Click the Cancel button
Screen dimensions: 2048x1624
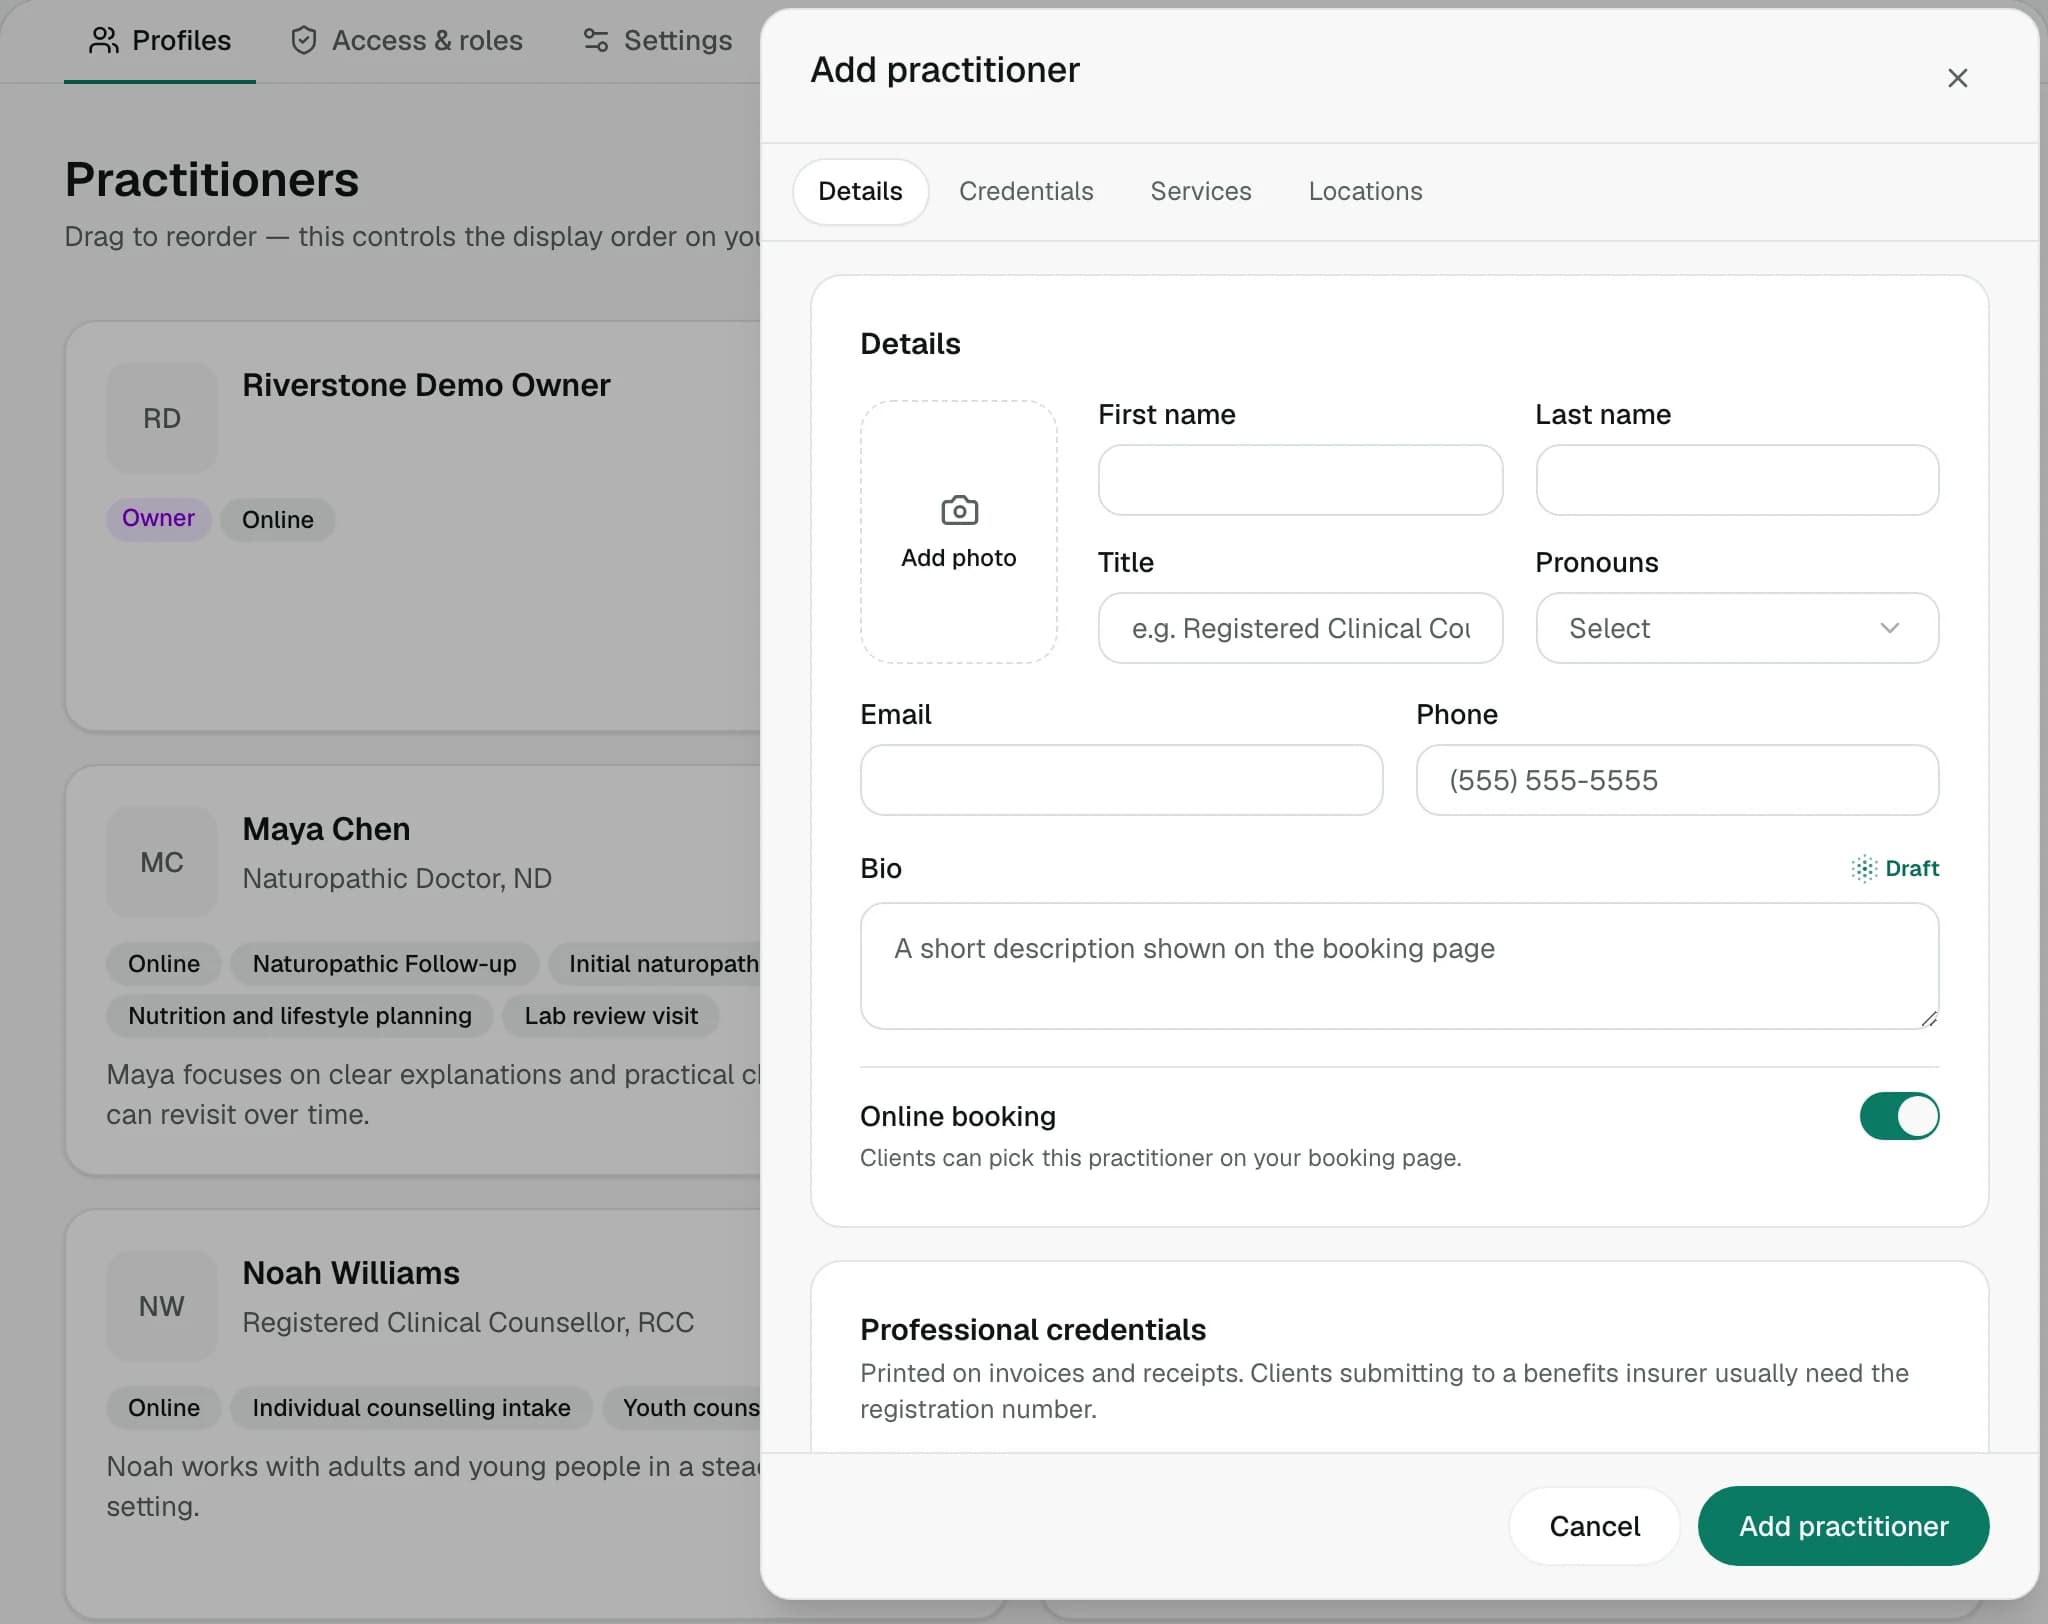tap(1594, 1526)
